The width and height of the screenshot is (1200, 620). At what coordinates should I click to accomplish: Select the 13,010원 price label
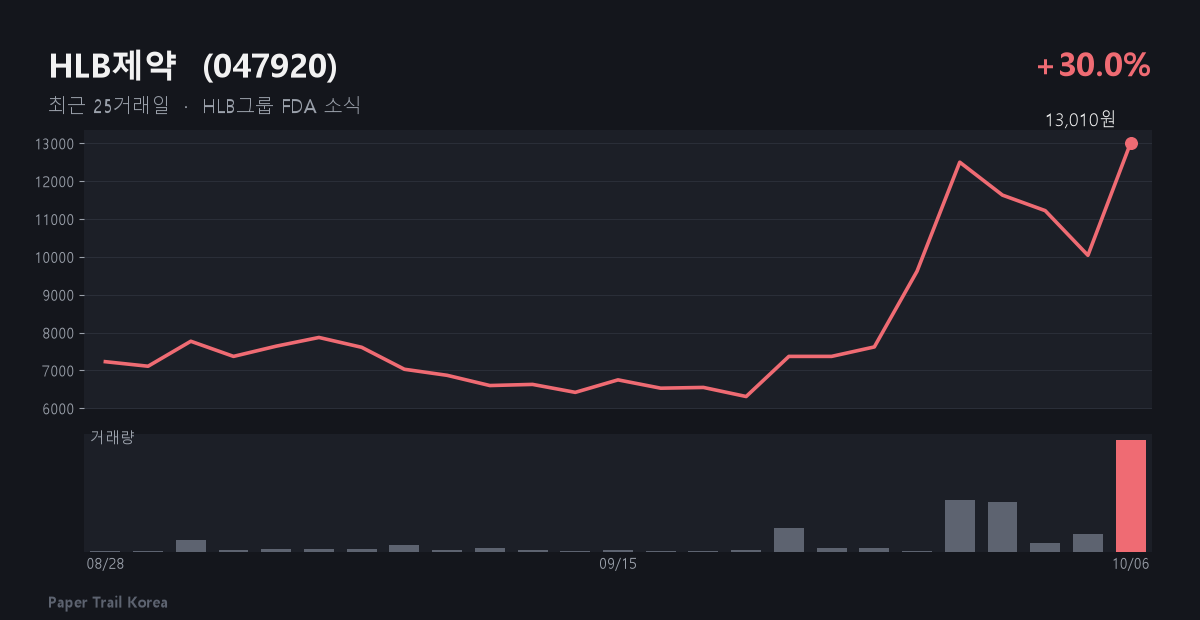pos(1080,120)
